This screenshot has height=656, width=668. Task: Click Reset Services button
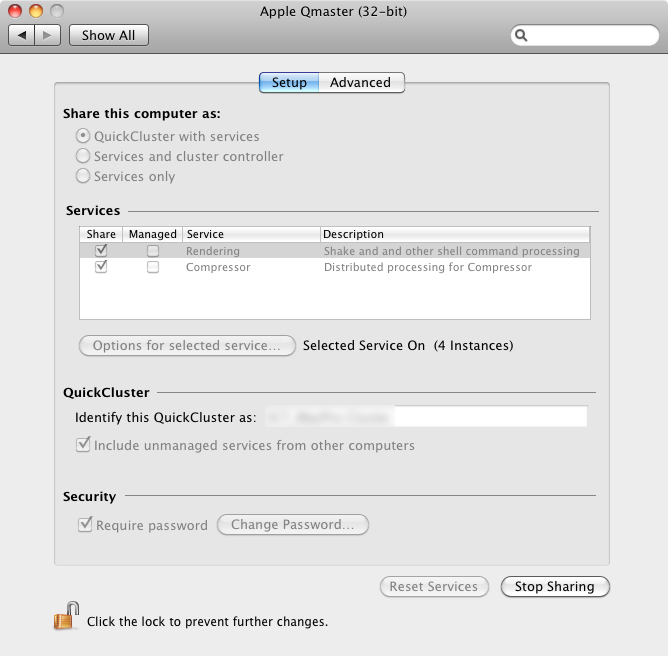point(434,587)
